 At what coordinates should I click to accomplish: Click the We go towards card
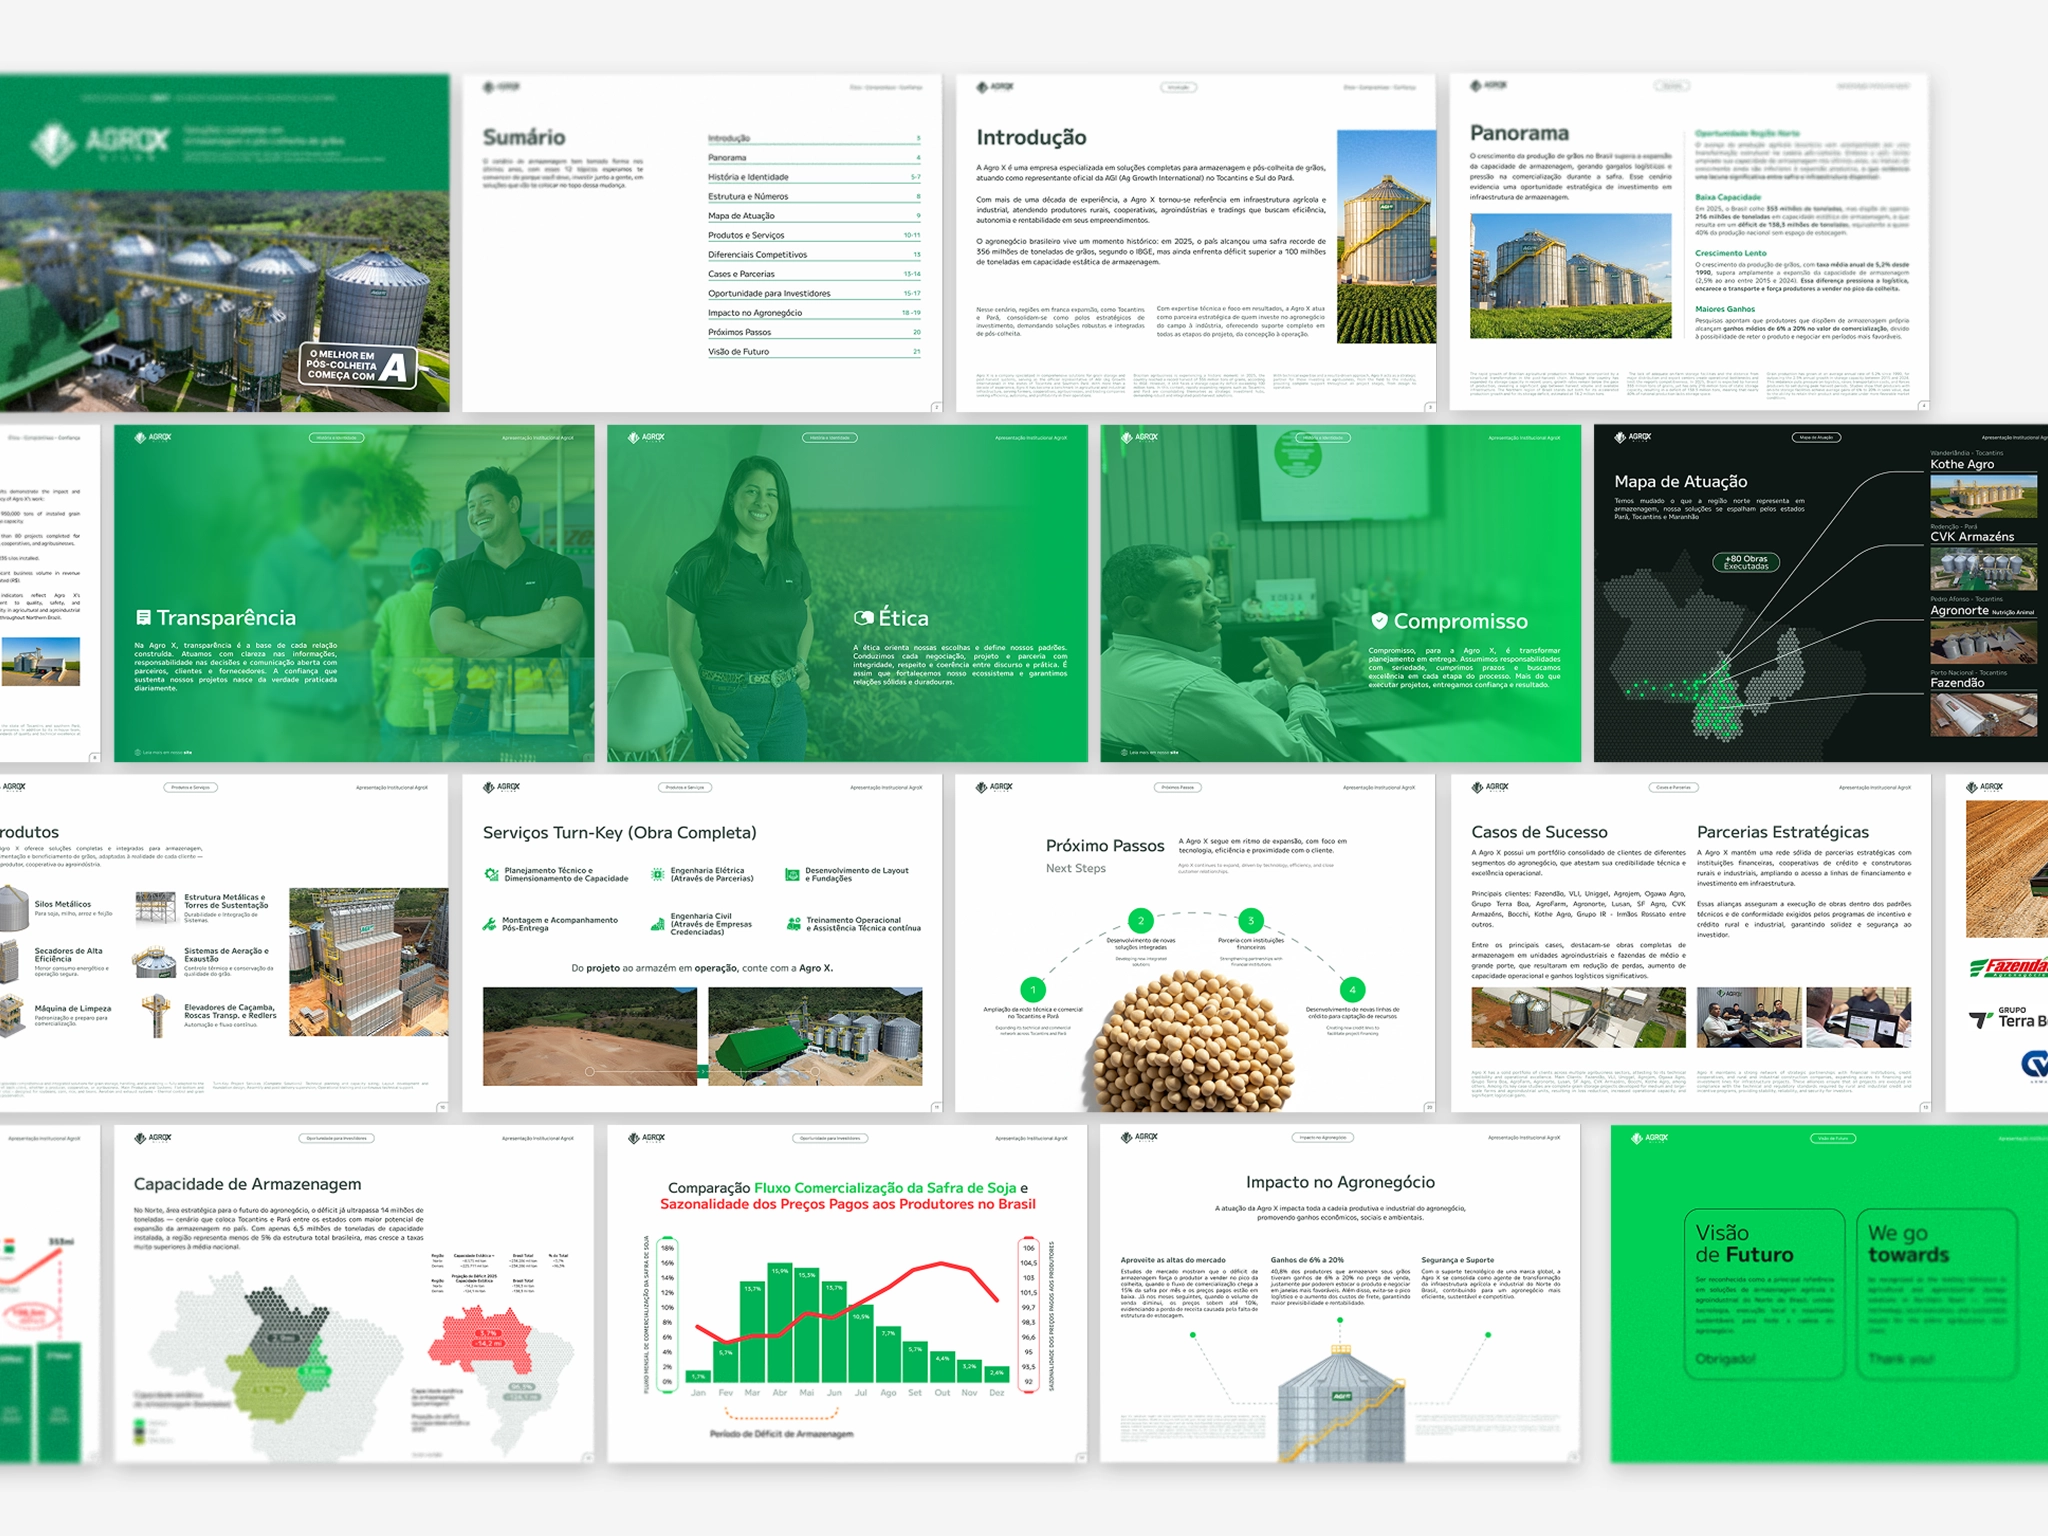[1937, 1294]
